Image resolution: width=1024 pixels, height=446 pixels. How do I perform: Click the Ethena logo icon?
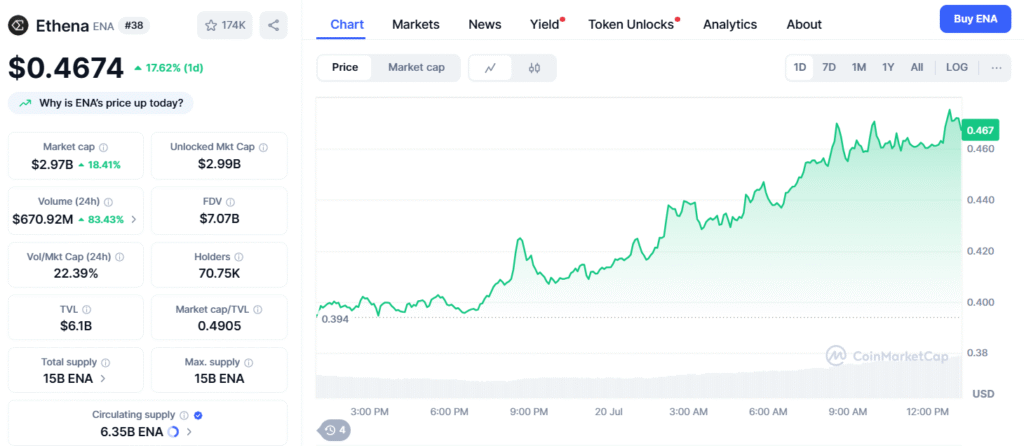18,25
